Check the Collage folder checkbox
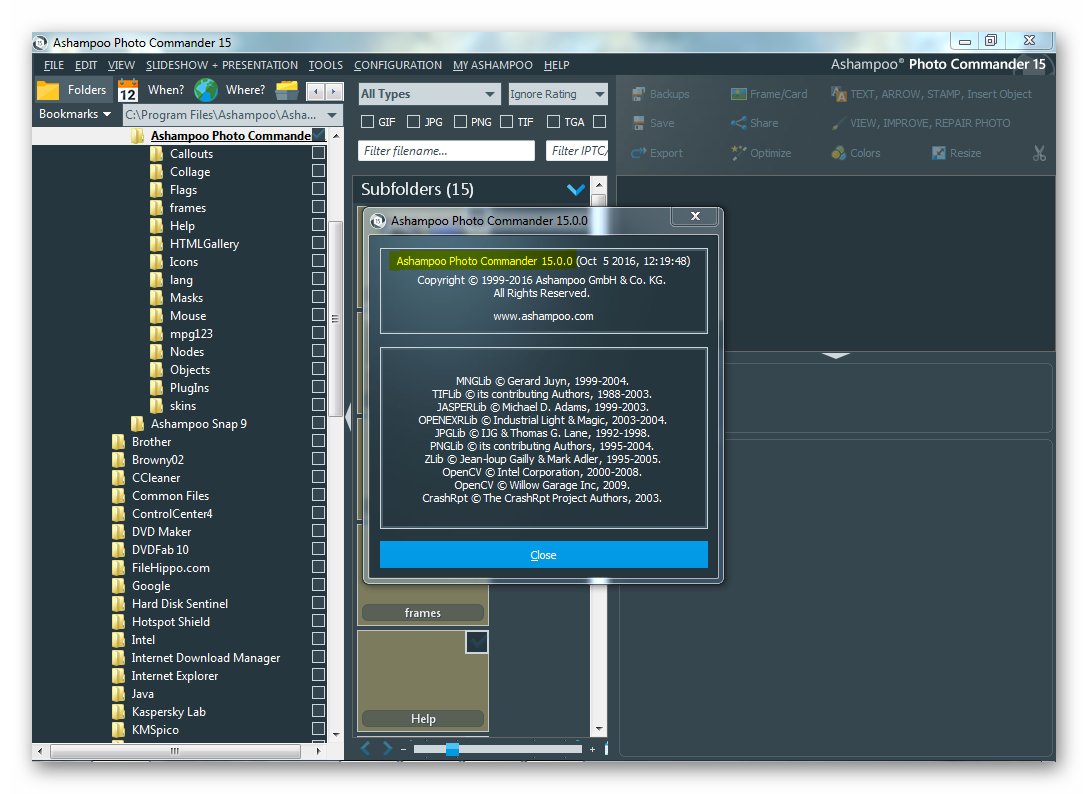The height and width of the screenshot is (794, 1088). 318,171
